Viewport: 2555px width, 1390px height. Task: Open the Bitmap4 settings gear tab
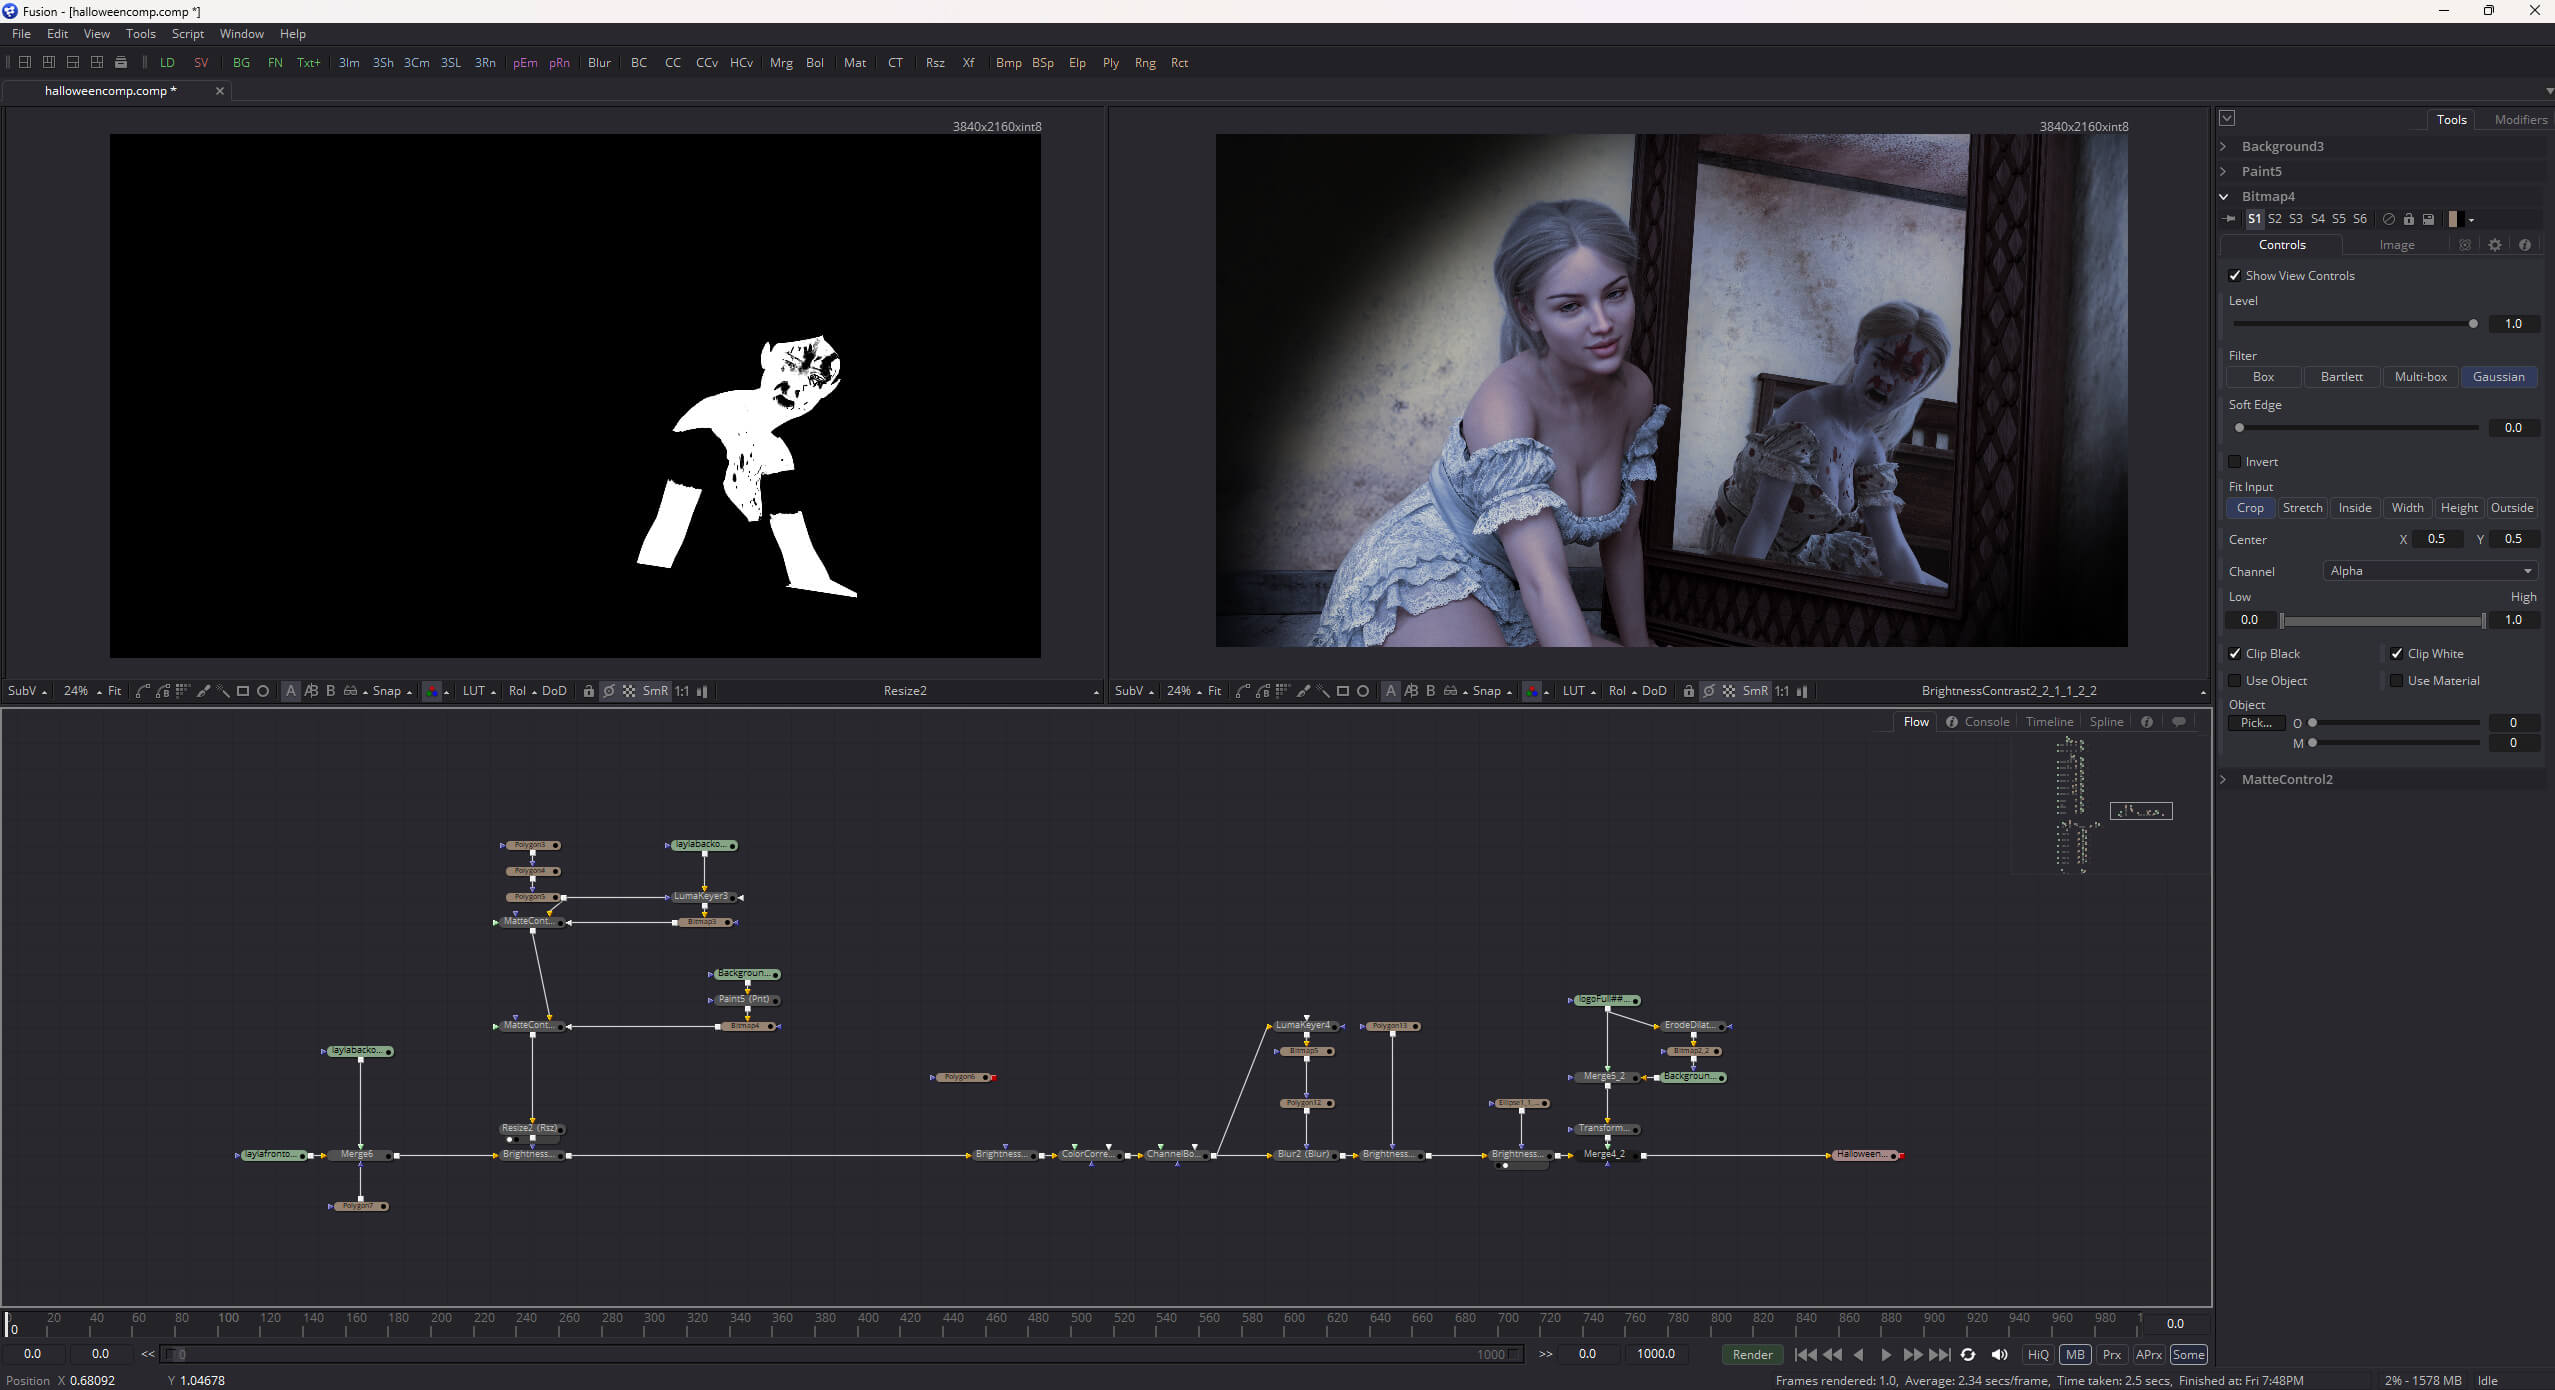coord(2494,245)
